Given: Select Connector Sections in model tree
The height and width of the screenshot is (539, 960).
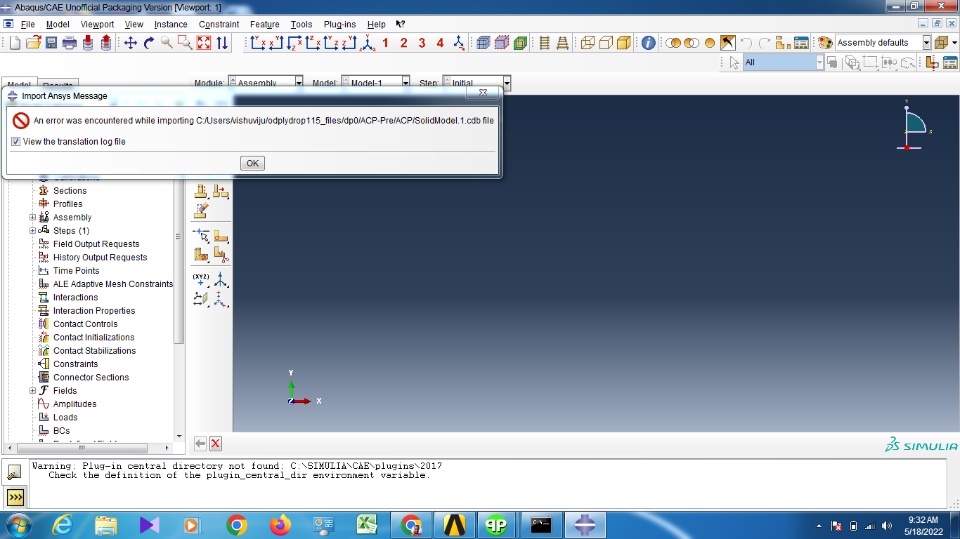Looking at the screenshot, I should (91, 377).
